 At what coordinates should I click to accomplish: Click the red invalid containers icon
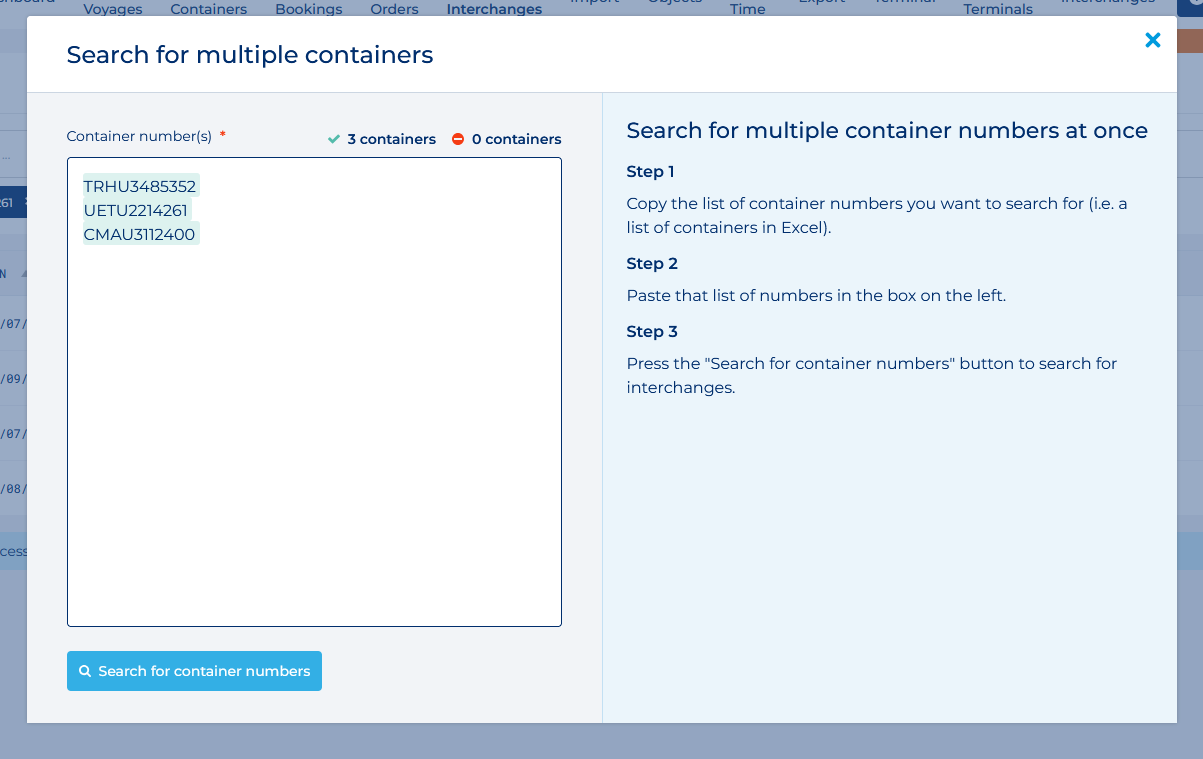click(458, 139)
